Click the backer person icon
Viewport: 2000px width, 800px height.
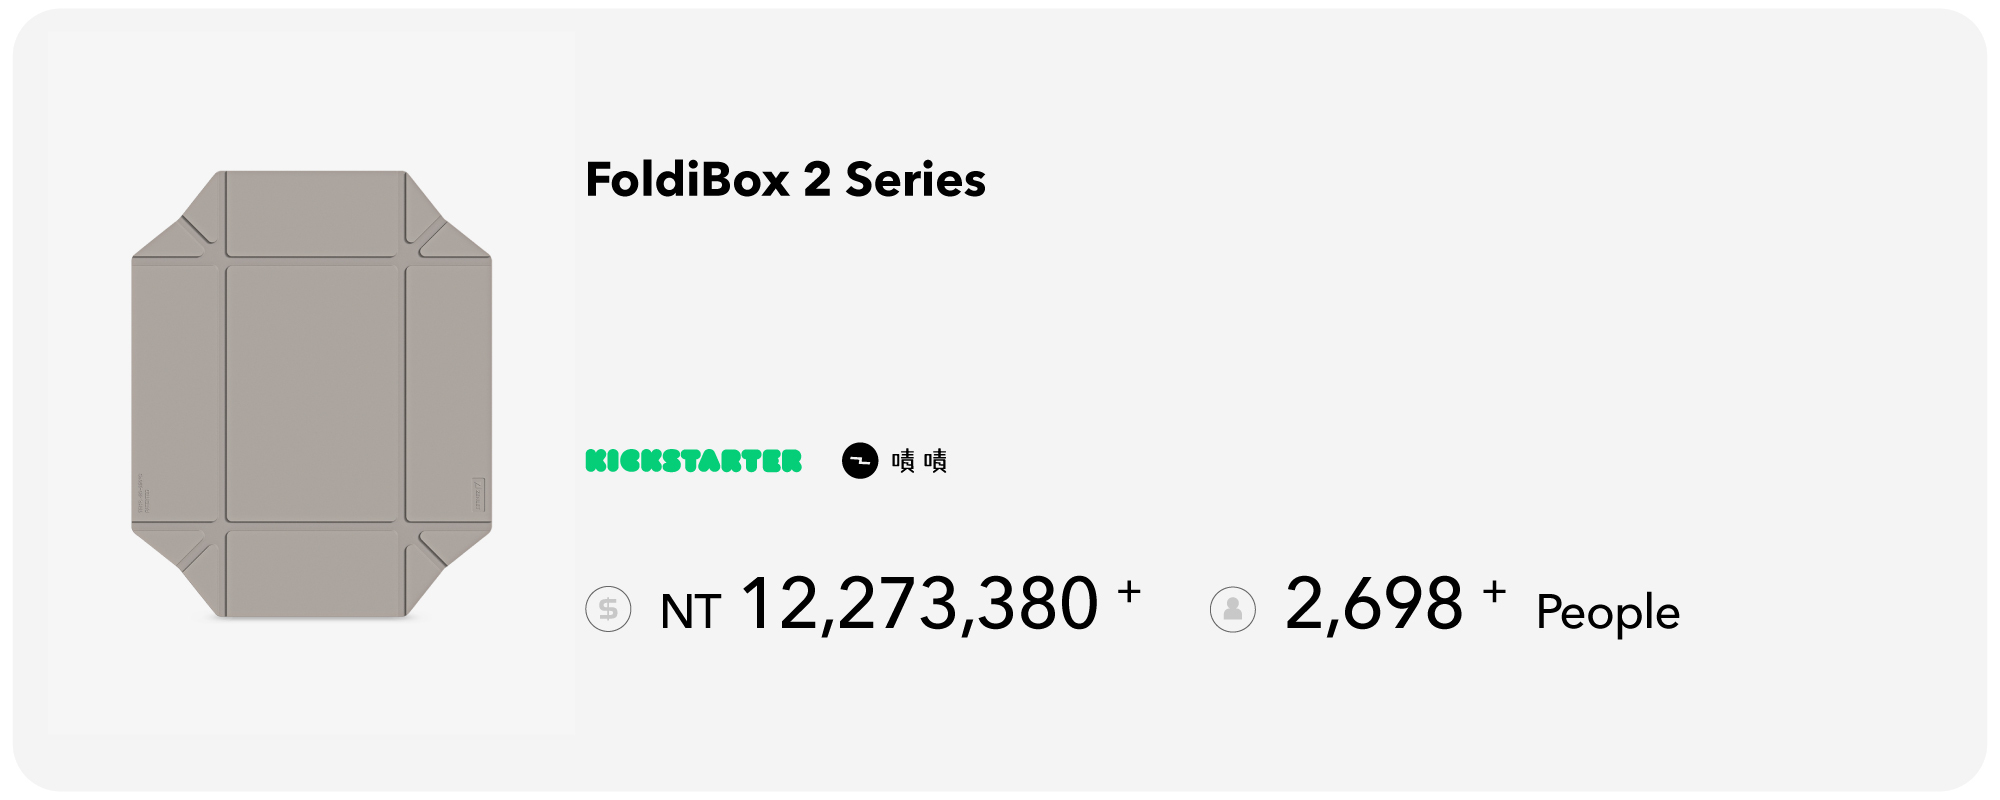click(x=1232, y=609)
